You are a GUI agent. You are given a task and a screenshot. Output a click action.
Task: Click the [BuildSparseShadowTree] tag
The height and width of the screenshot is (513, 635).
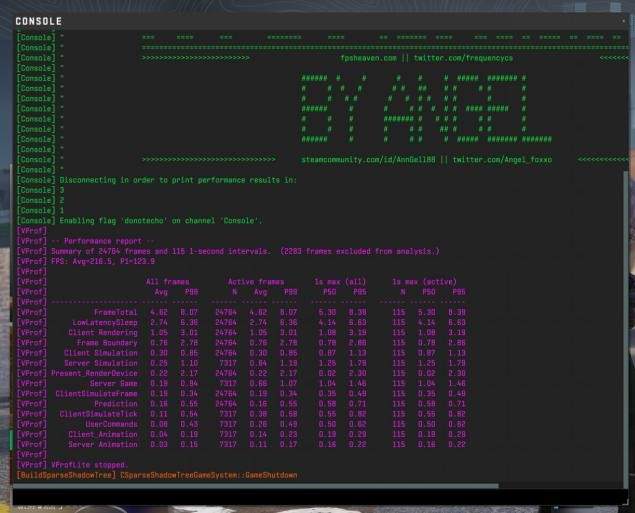pos(66,475)
